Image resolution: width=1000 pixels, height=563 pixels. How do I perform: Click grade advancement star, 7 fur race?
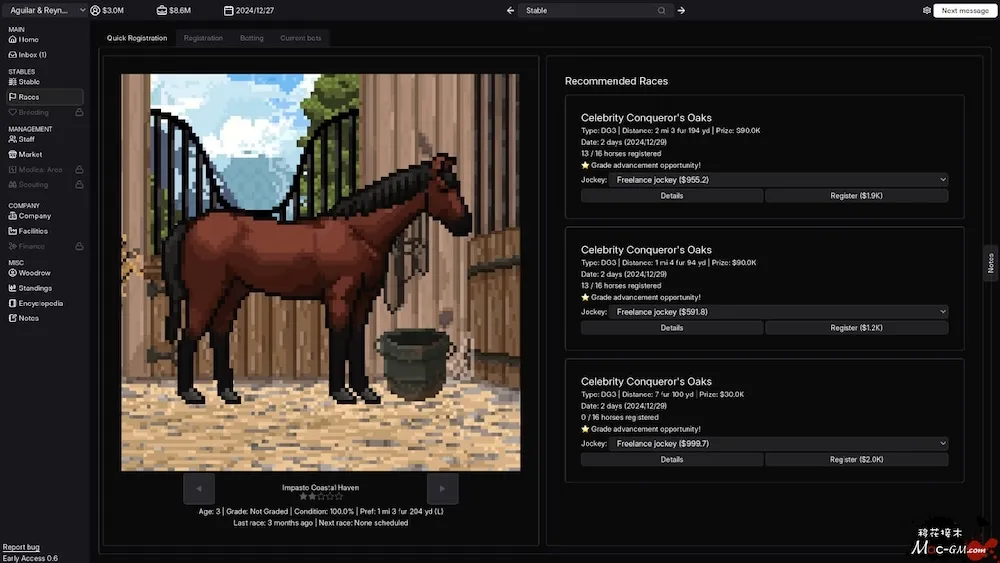pos(585,429)
